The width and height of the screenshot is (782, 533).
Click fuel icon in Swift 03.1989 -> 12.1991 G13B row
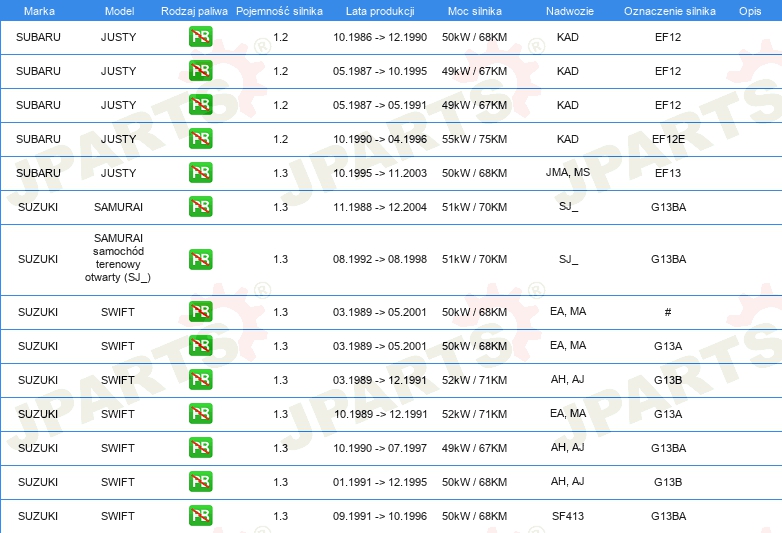pos(200,379)
